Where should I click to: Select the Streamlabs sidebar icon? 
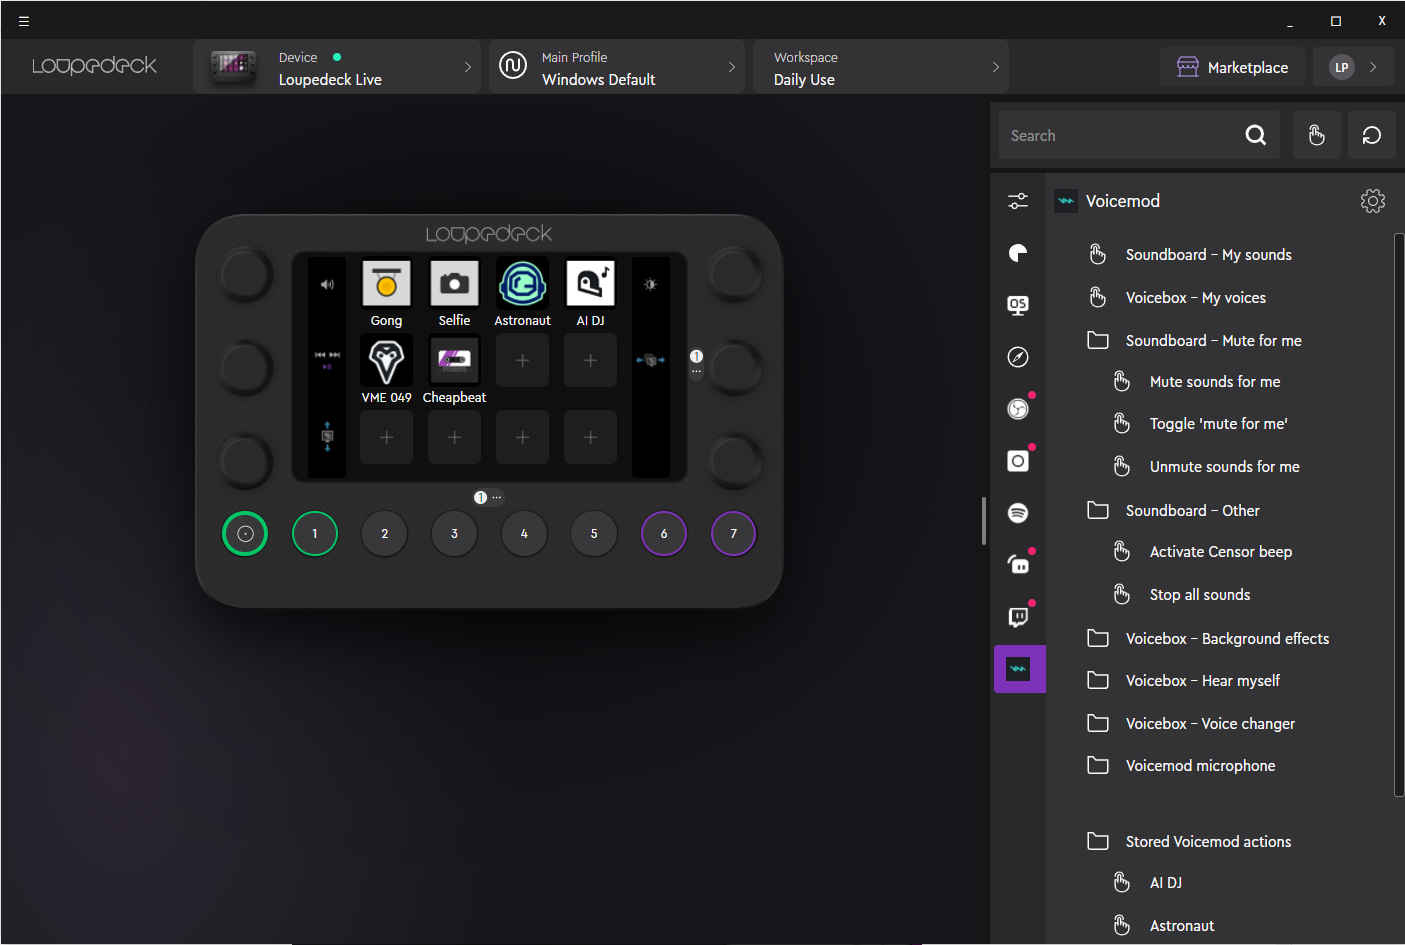(x=1018, y=565)
